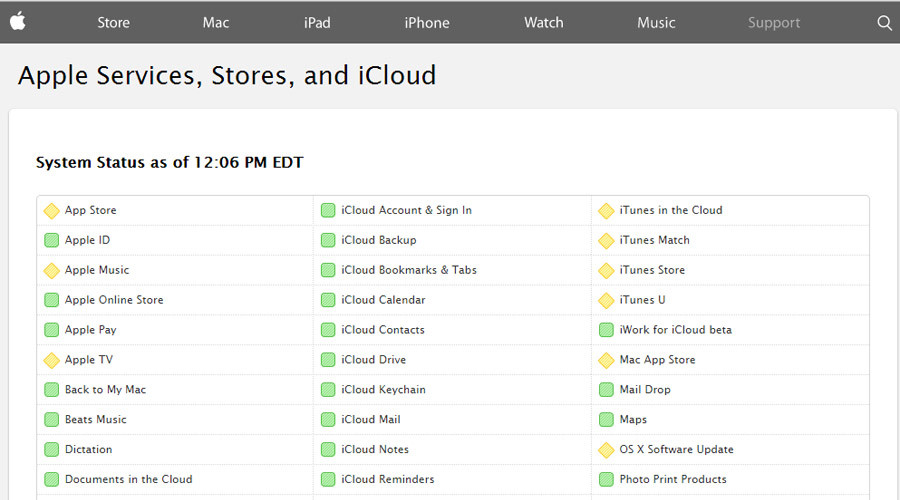Click green icon for Documents in the Cloud
Viewport: 900px width, 500px height.
pos(52,479)
